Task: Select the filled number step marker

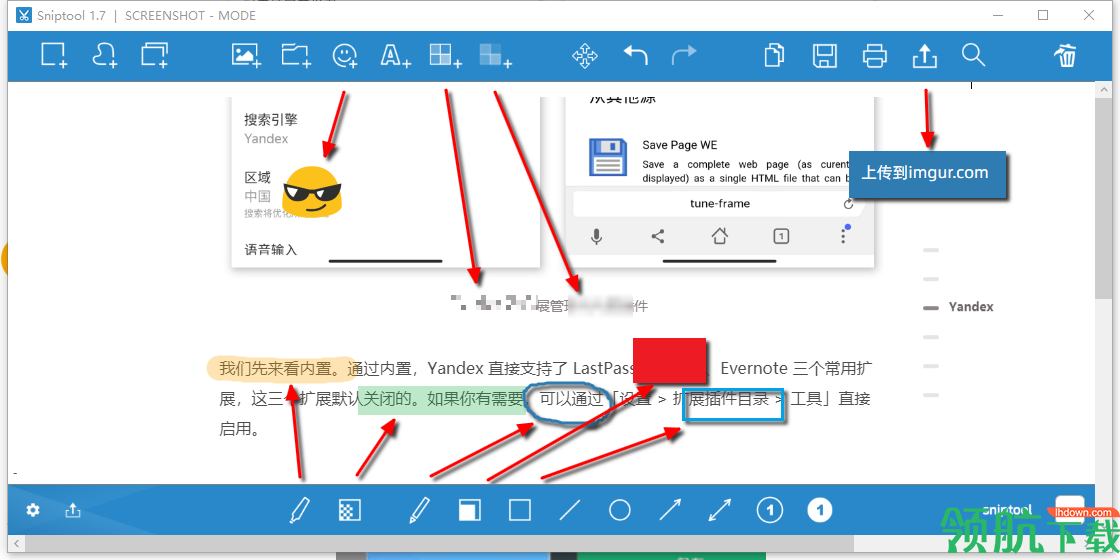Action: 820,510
